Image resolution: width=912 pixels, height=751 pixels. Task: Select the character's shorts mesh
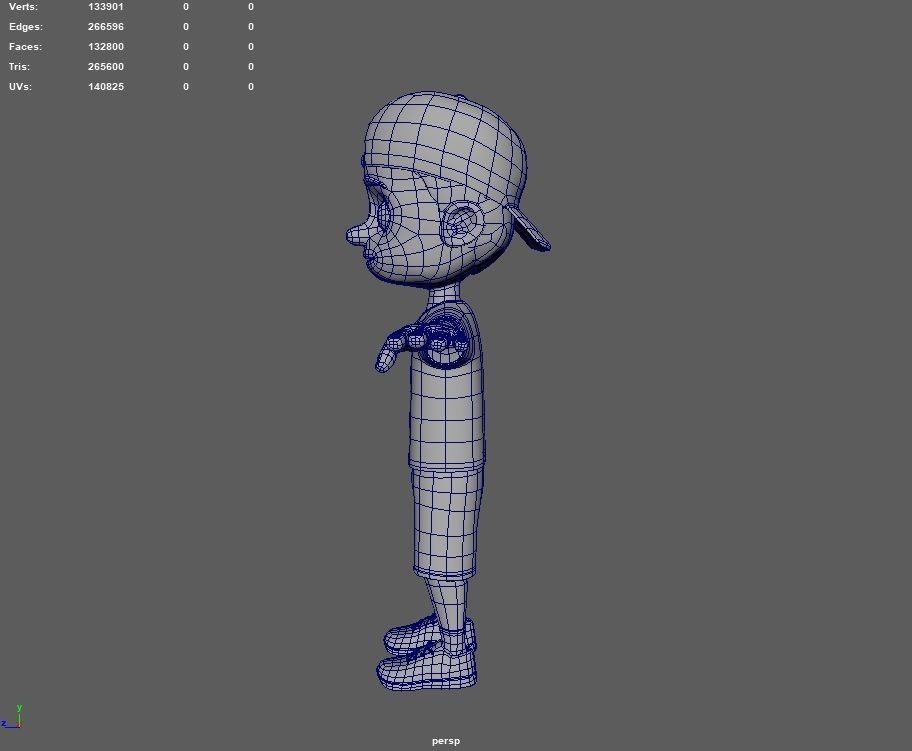tap(447, 524)
